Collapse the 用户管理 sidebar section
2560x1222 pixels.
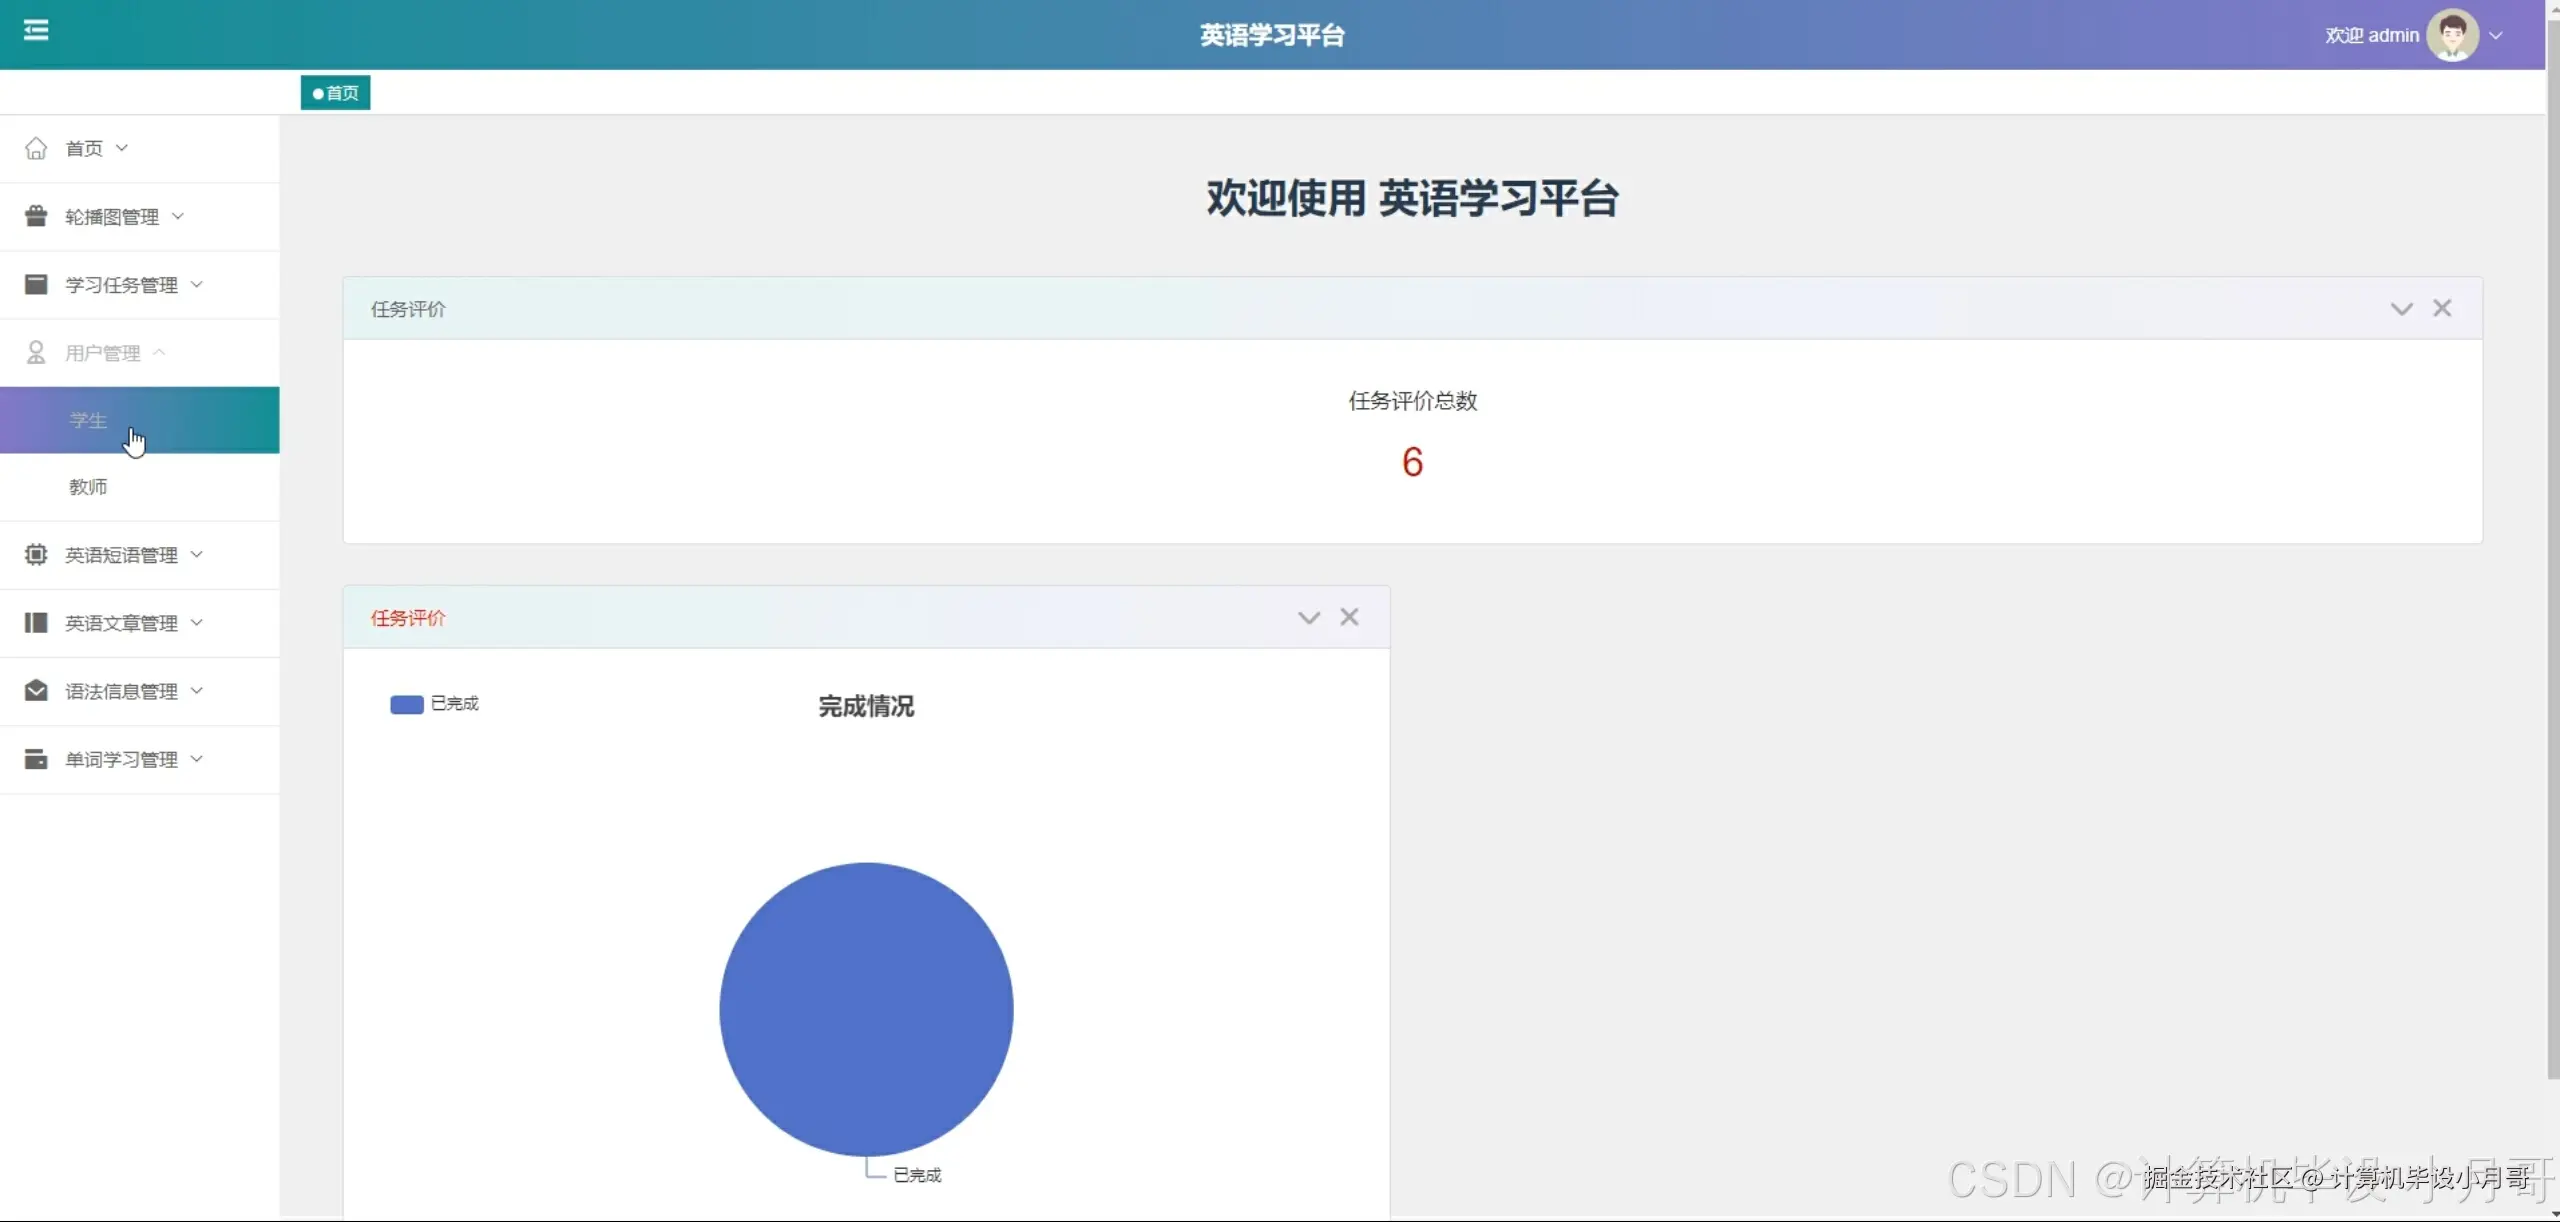pyautogui.click(x=161, y=352)
